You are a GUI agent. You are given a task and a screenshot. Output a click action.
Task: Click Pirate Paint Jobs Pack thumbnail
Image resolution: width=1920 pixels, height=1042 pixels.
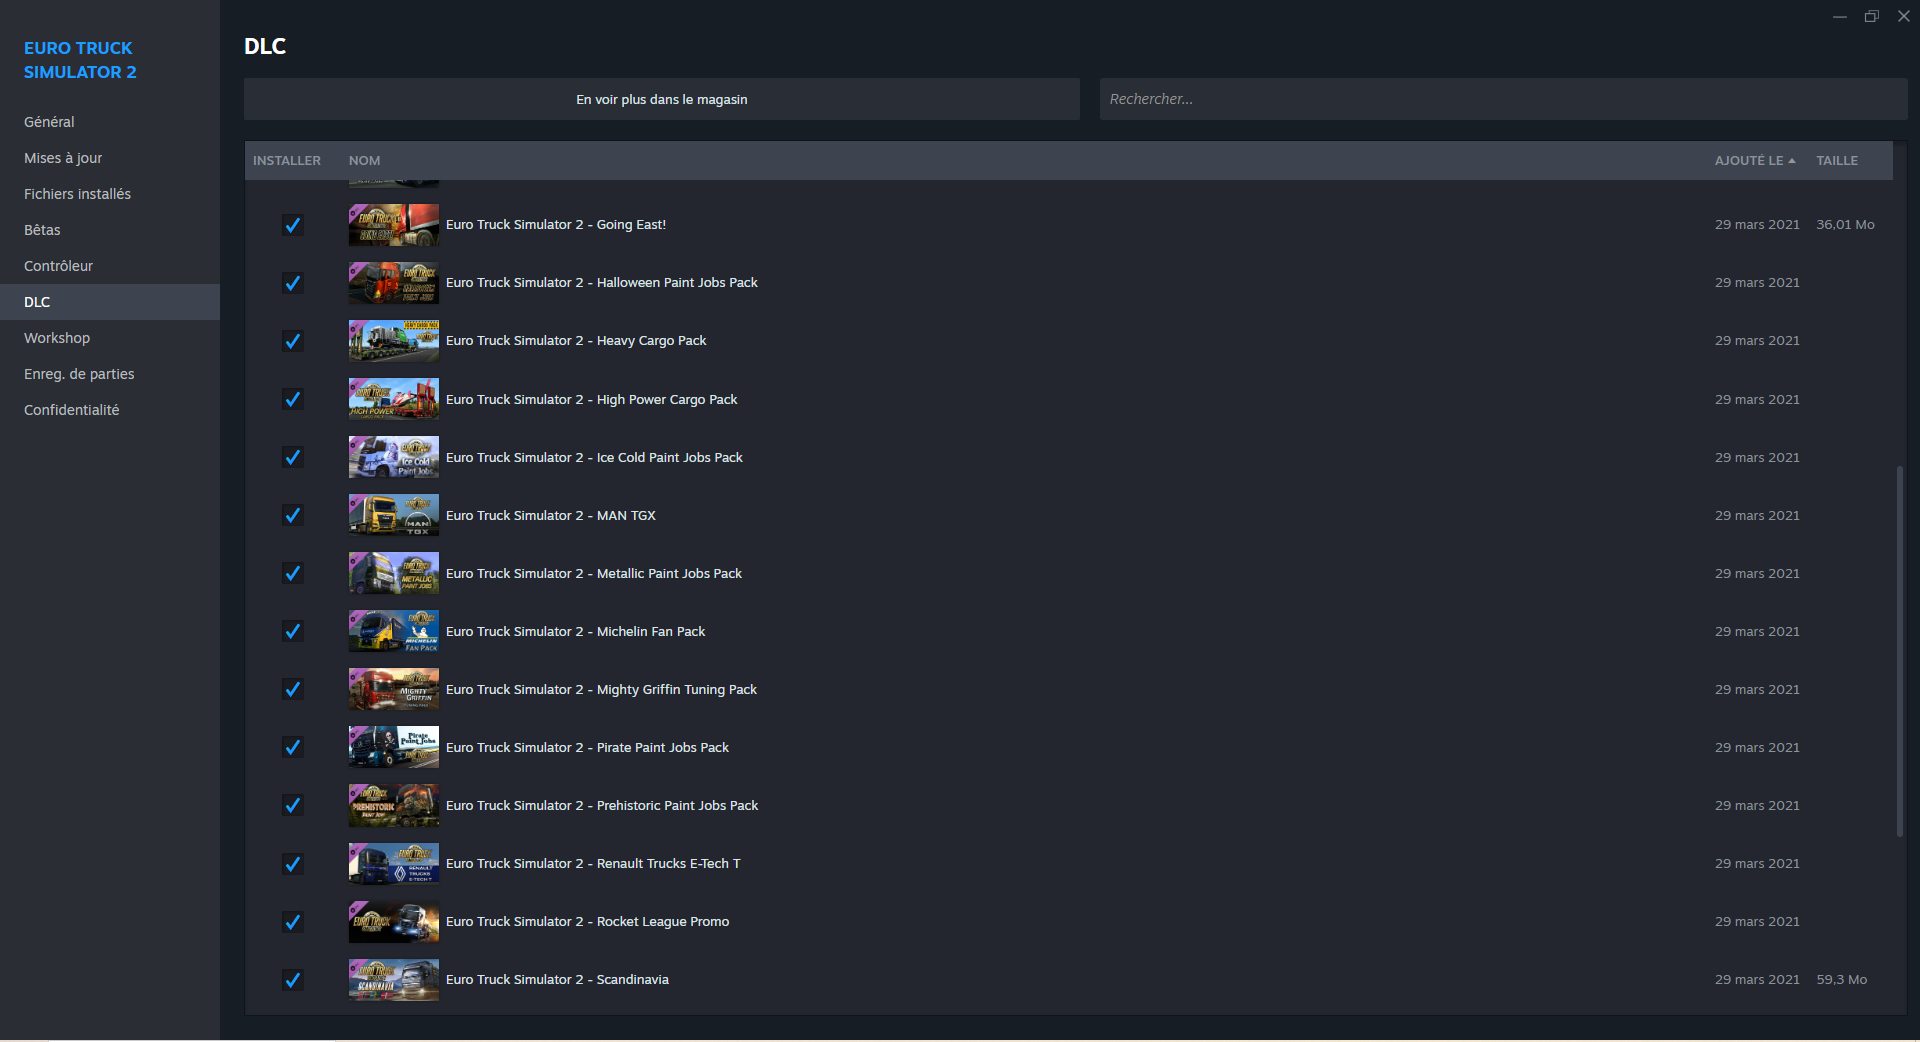point(394,747)
